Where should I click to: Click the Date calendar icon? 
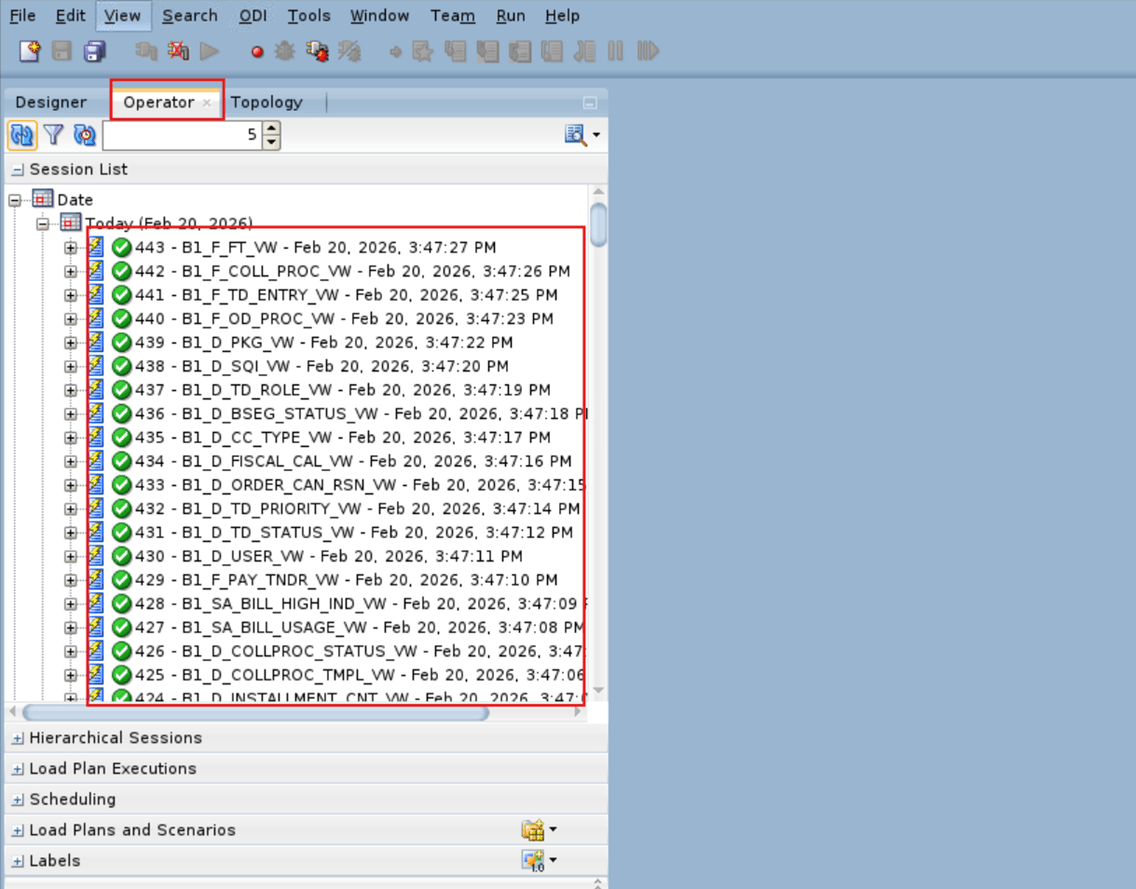tap(43, 199)
